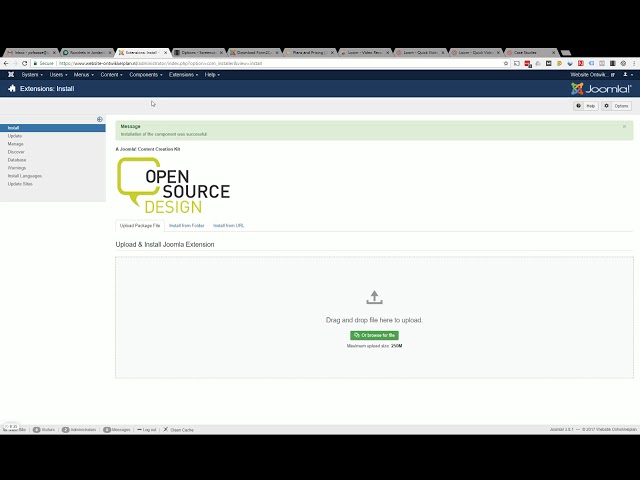Viewport: 640px width, 480px height.
Task: Click the Secure padlock icon in the address bar
Action: (x=36, y=63)
